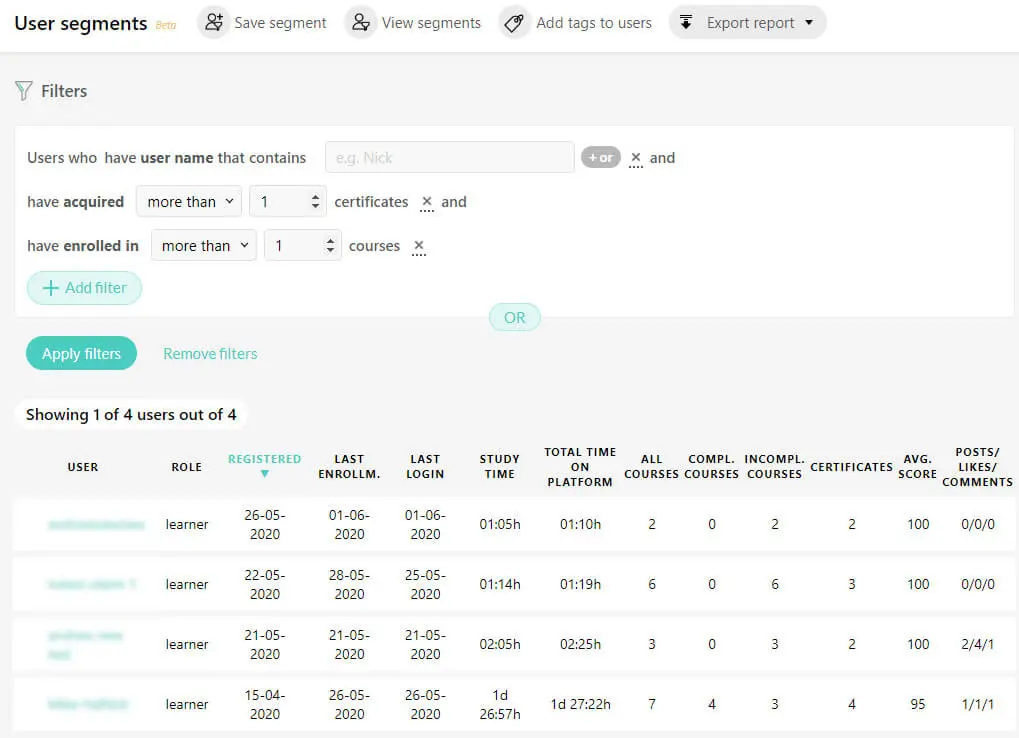The width and height of the screenshot is (1019, 738).
Task: Click the certificates number stepper arrows
Action: [x=316, y=201]
